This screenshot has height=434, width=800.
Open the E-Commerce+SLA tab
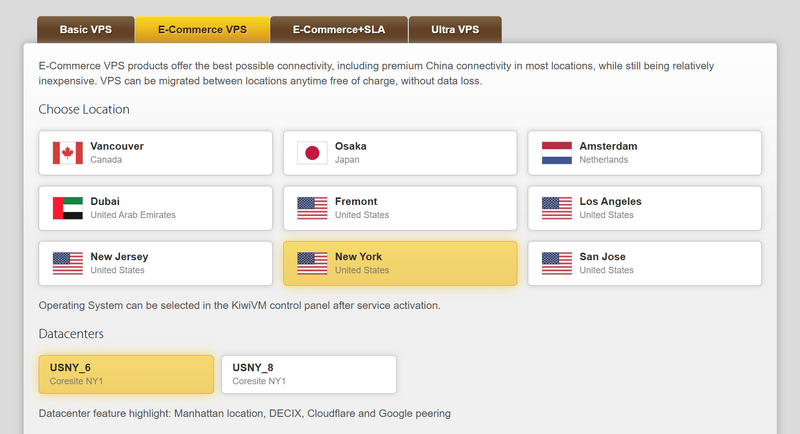[339, 30]
